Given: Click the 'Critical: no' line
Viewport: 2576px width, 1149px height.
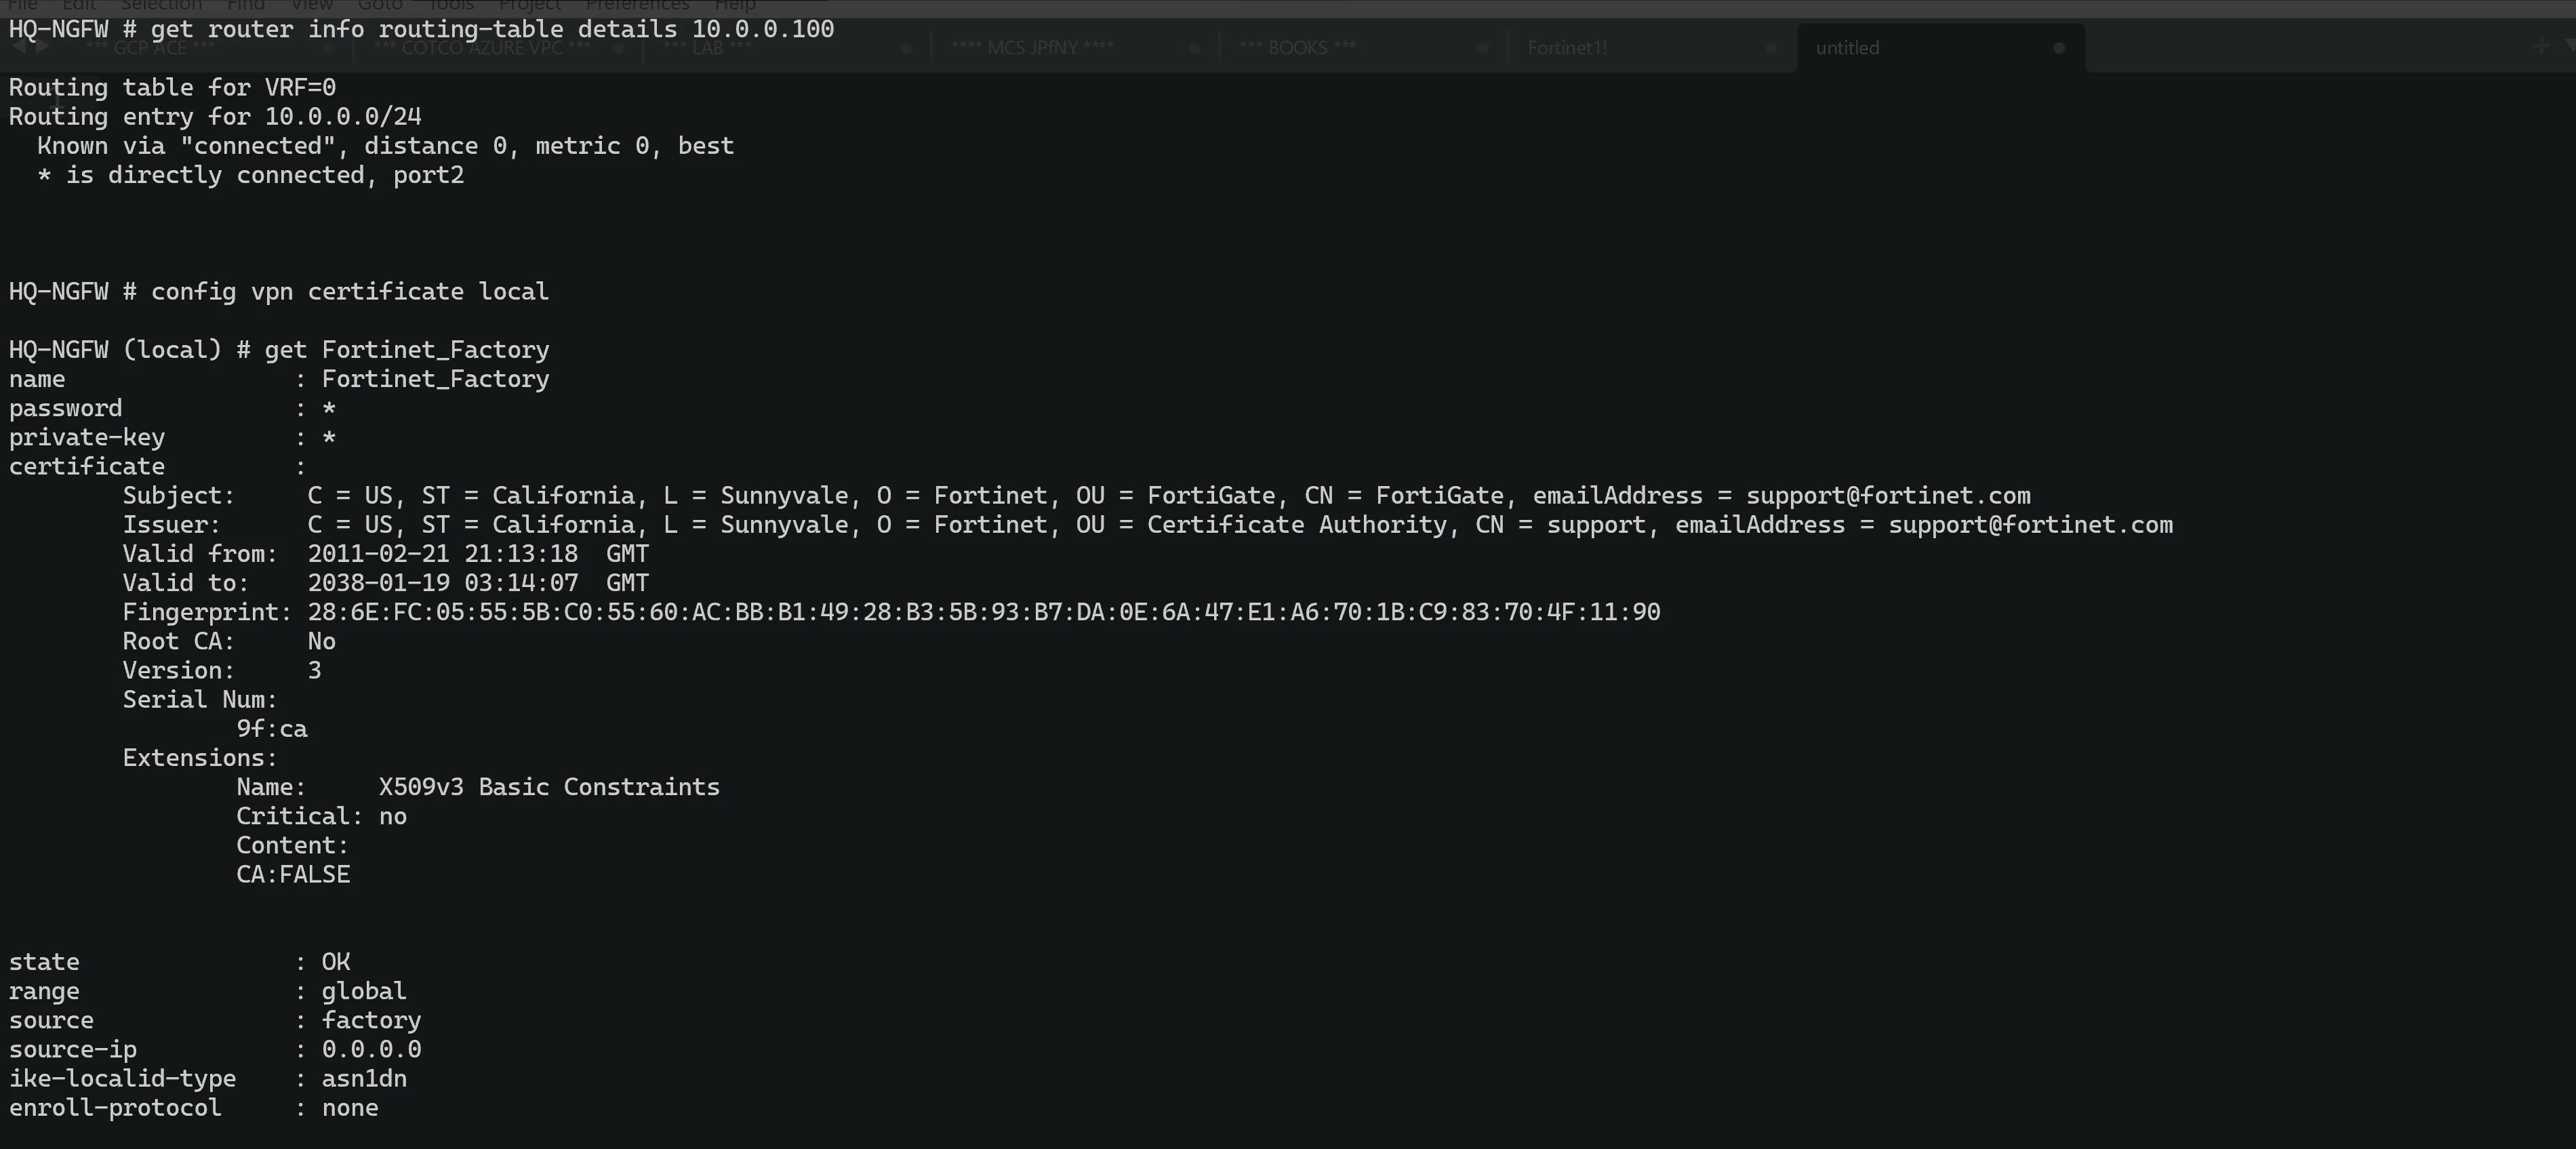Looking at the screenshot, I should tap(321, 816).
